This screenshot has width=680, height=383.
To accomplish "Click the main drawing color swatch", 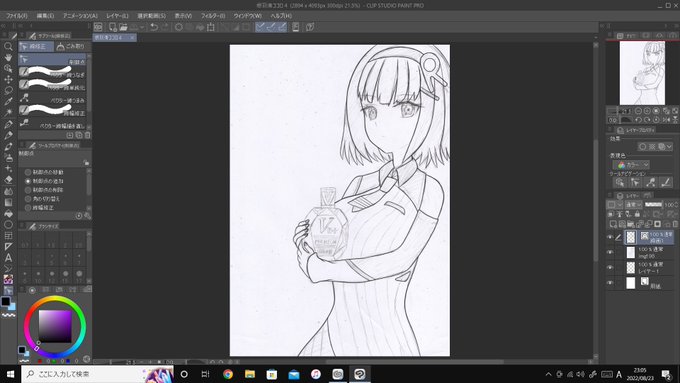I will tap(5, 301).
